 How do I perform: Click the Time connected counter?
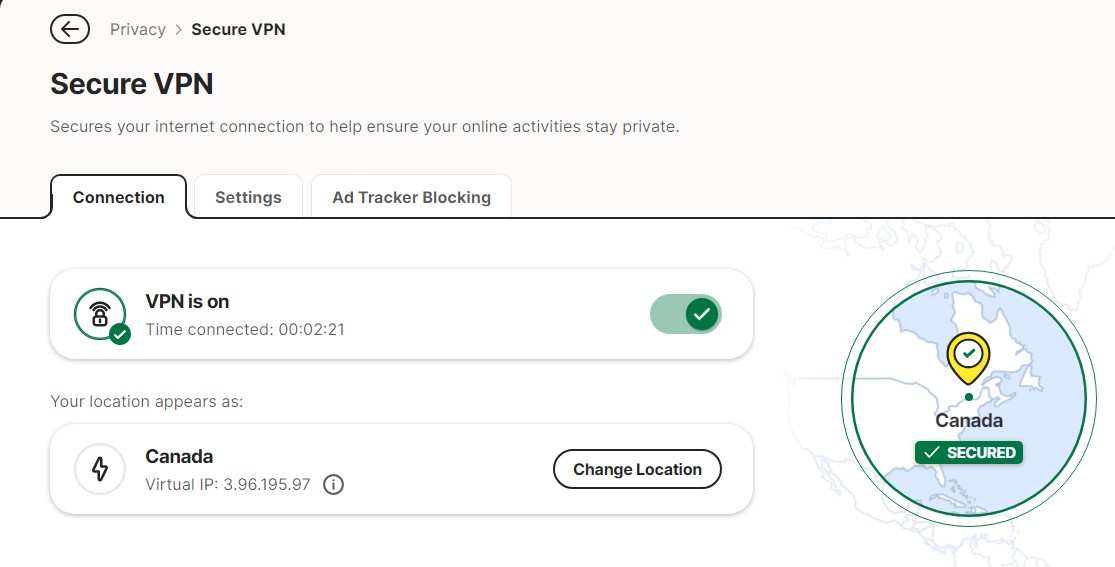pos(245,329)
